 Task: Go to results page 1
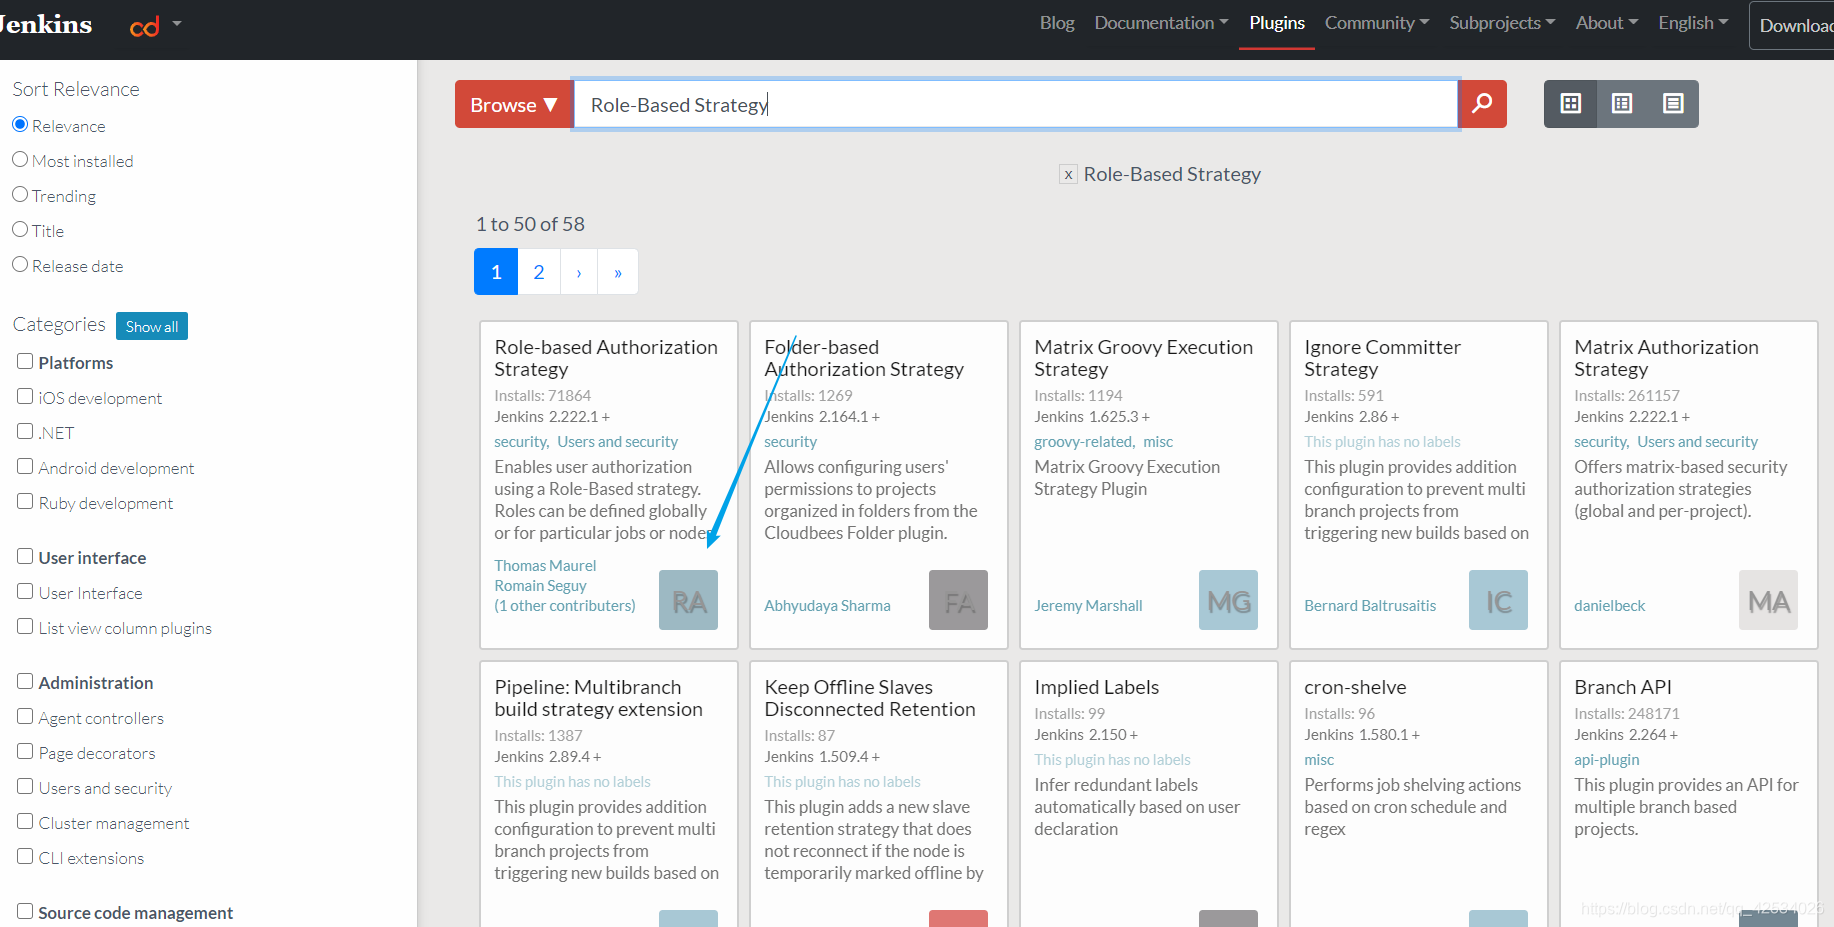pos(496,272)
